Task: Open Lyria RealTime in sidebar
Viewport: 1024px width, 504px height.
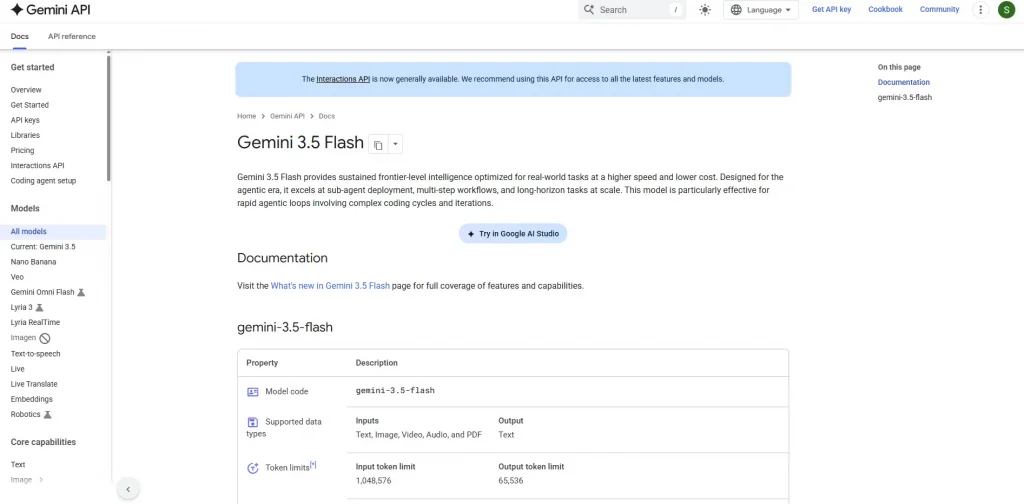Action: pos(35,323)
